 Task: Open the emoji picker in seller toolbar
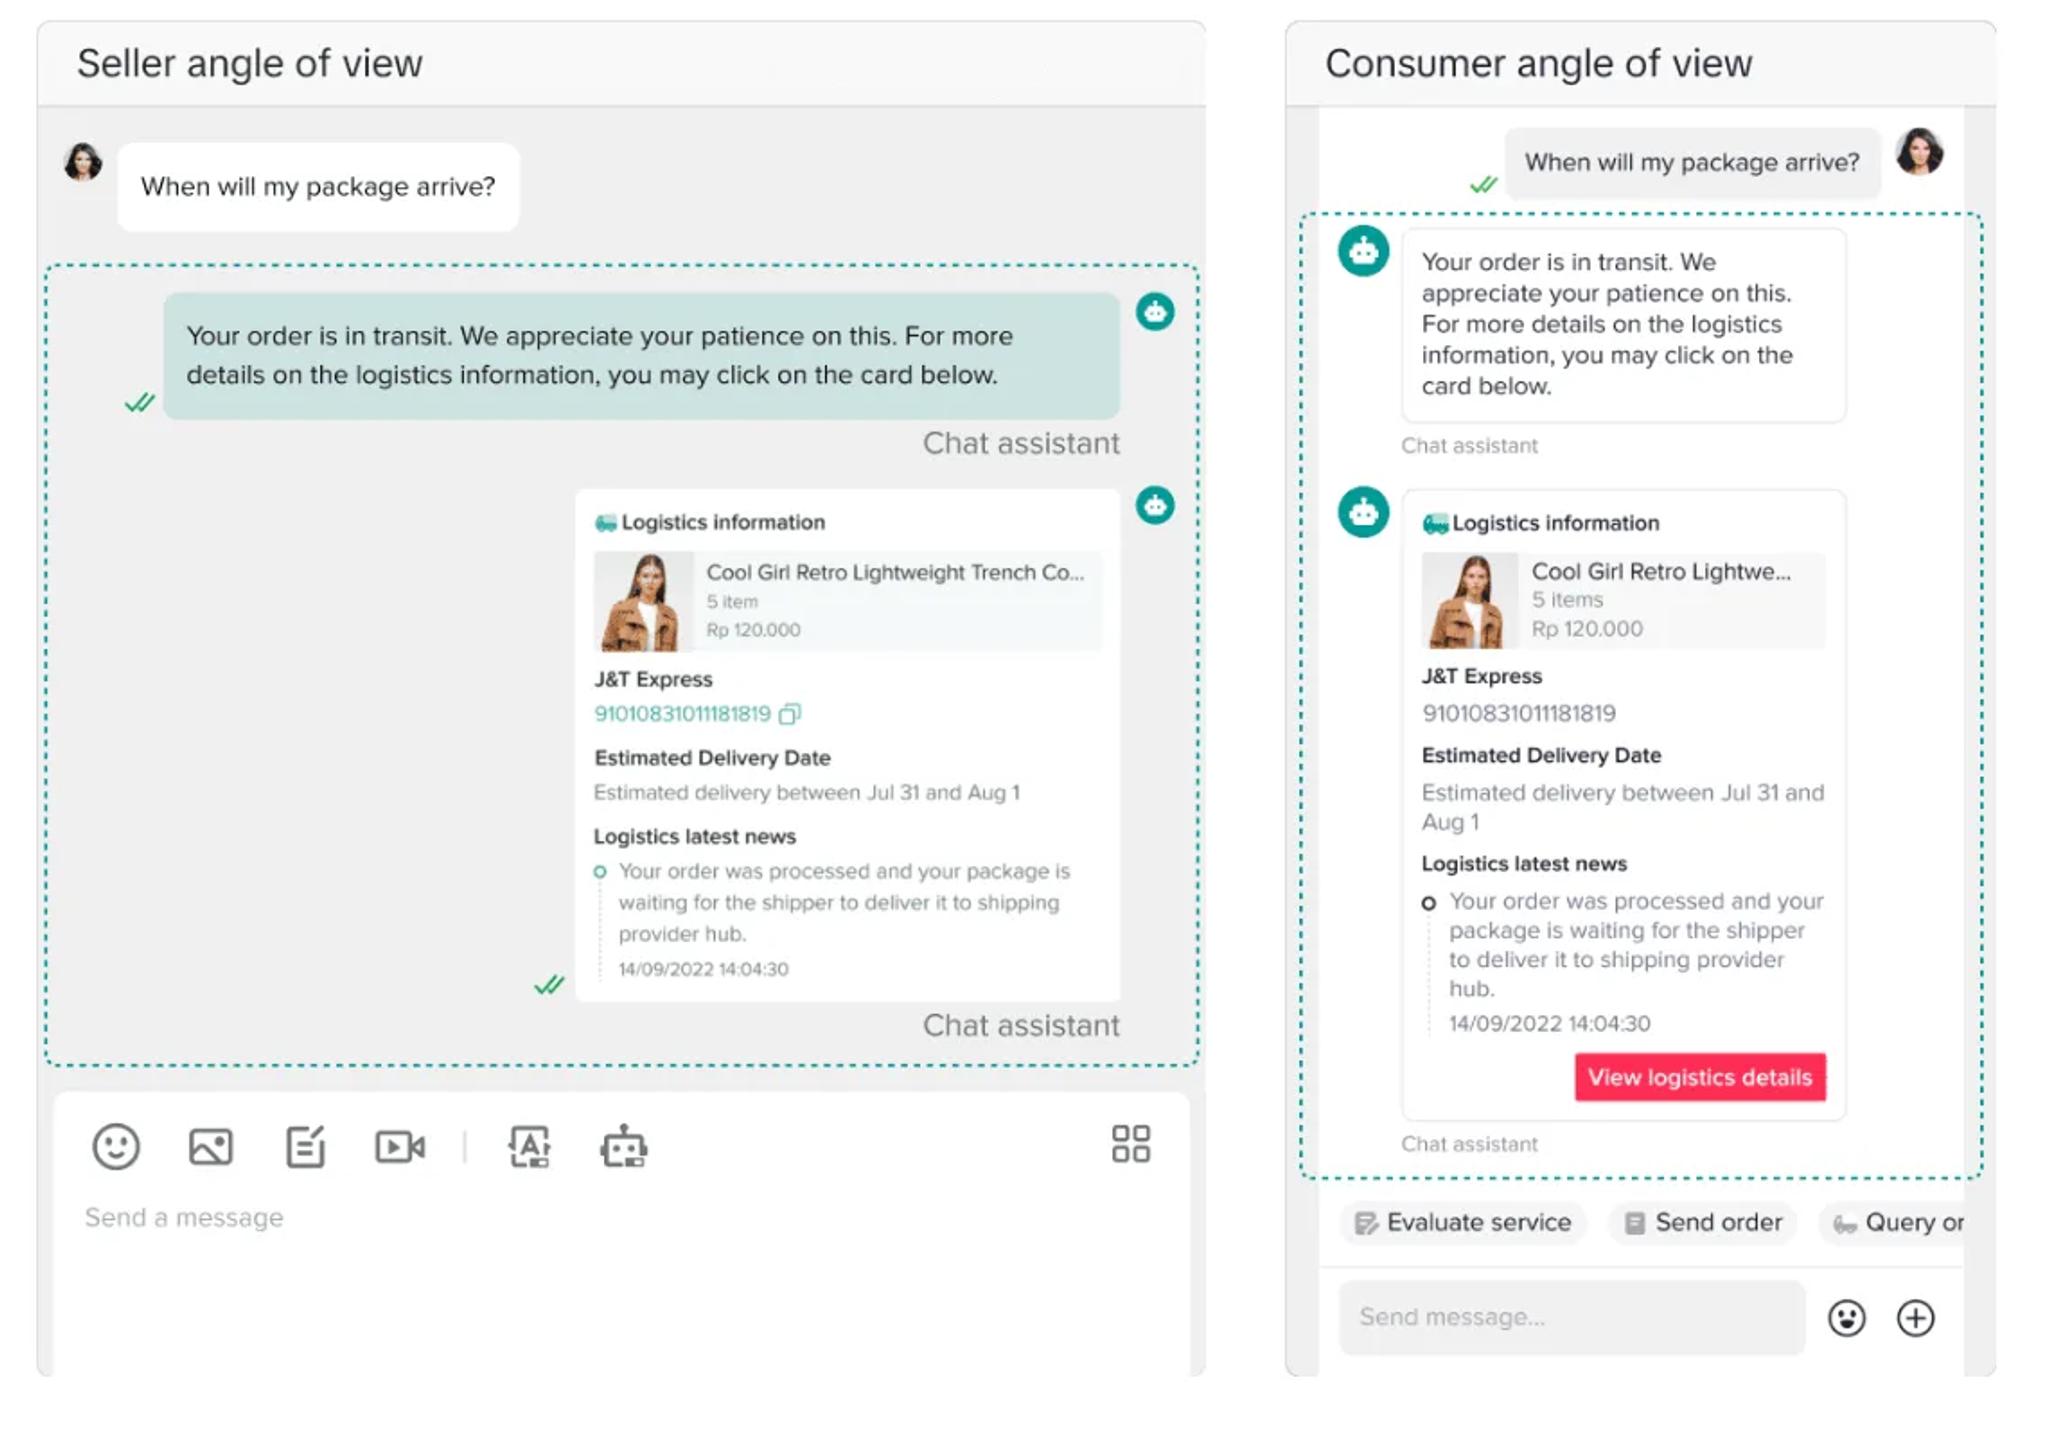pyautogui.click(x=116, y=1146)
